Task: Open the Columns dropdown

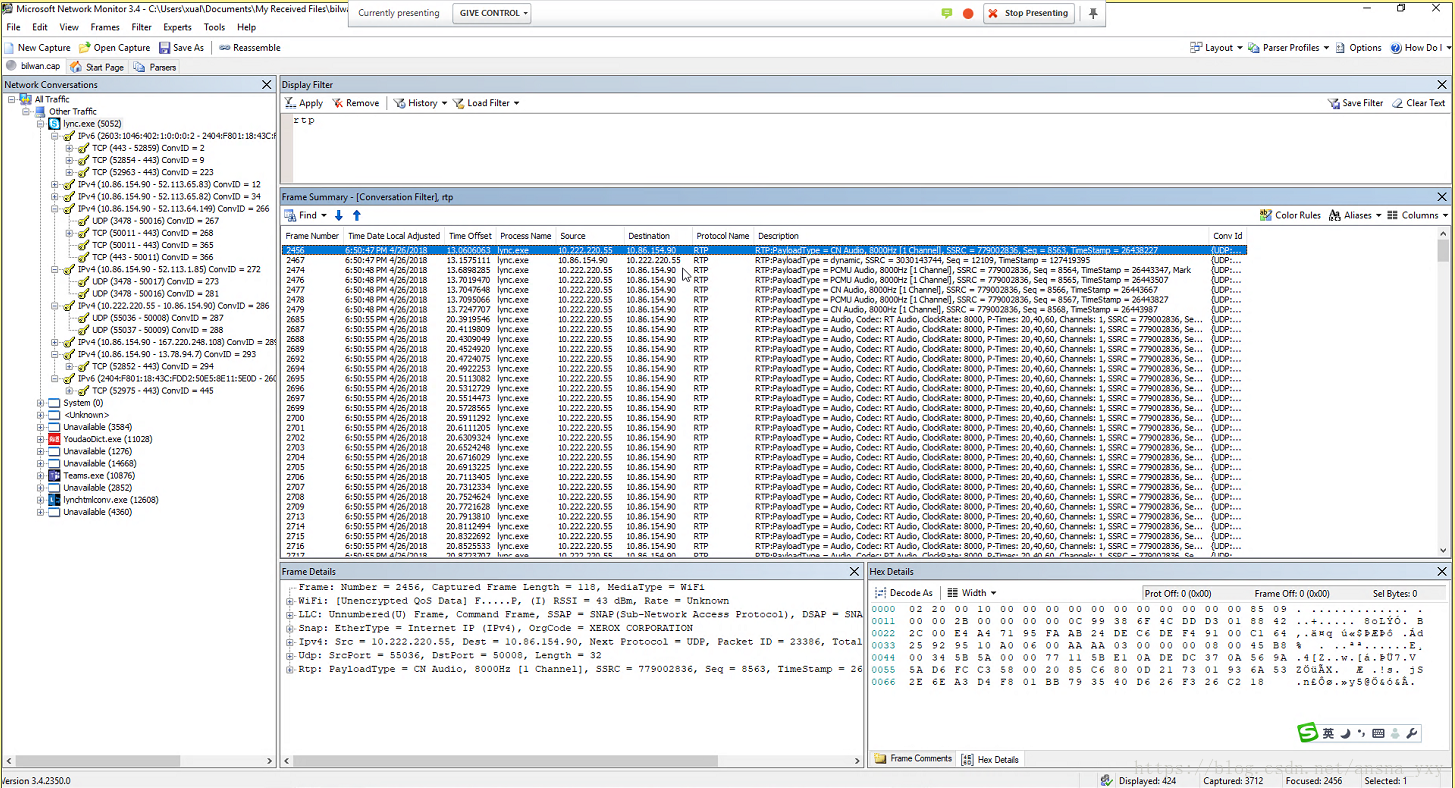Action: tap(1417, 215)
